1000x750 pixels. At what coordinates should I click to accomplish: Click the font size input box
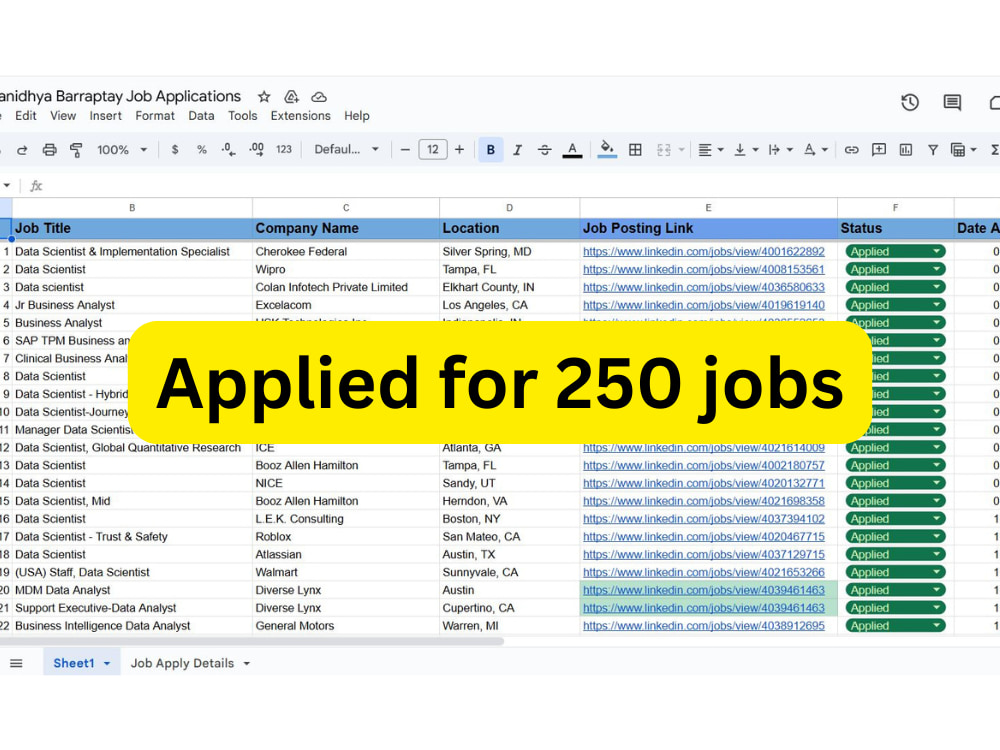point(432,150)
